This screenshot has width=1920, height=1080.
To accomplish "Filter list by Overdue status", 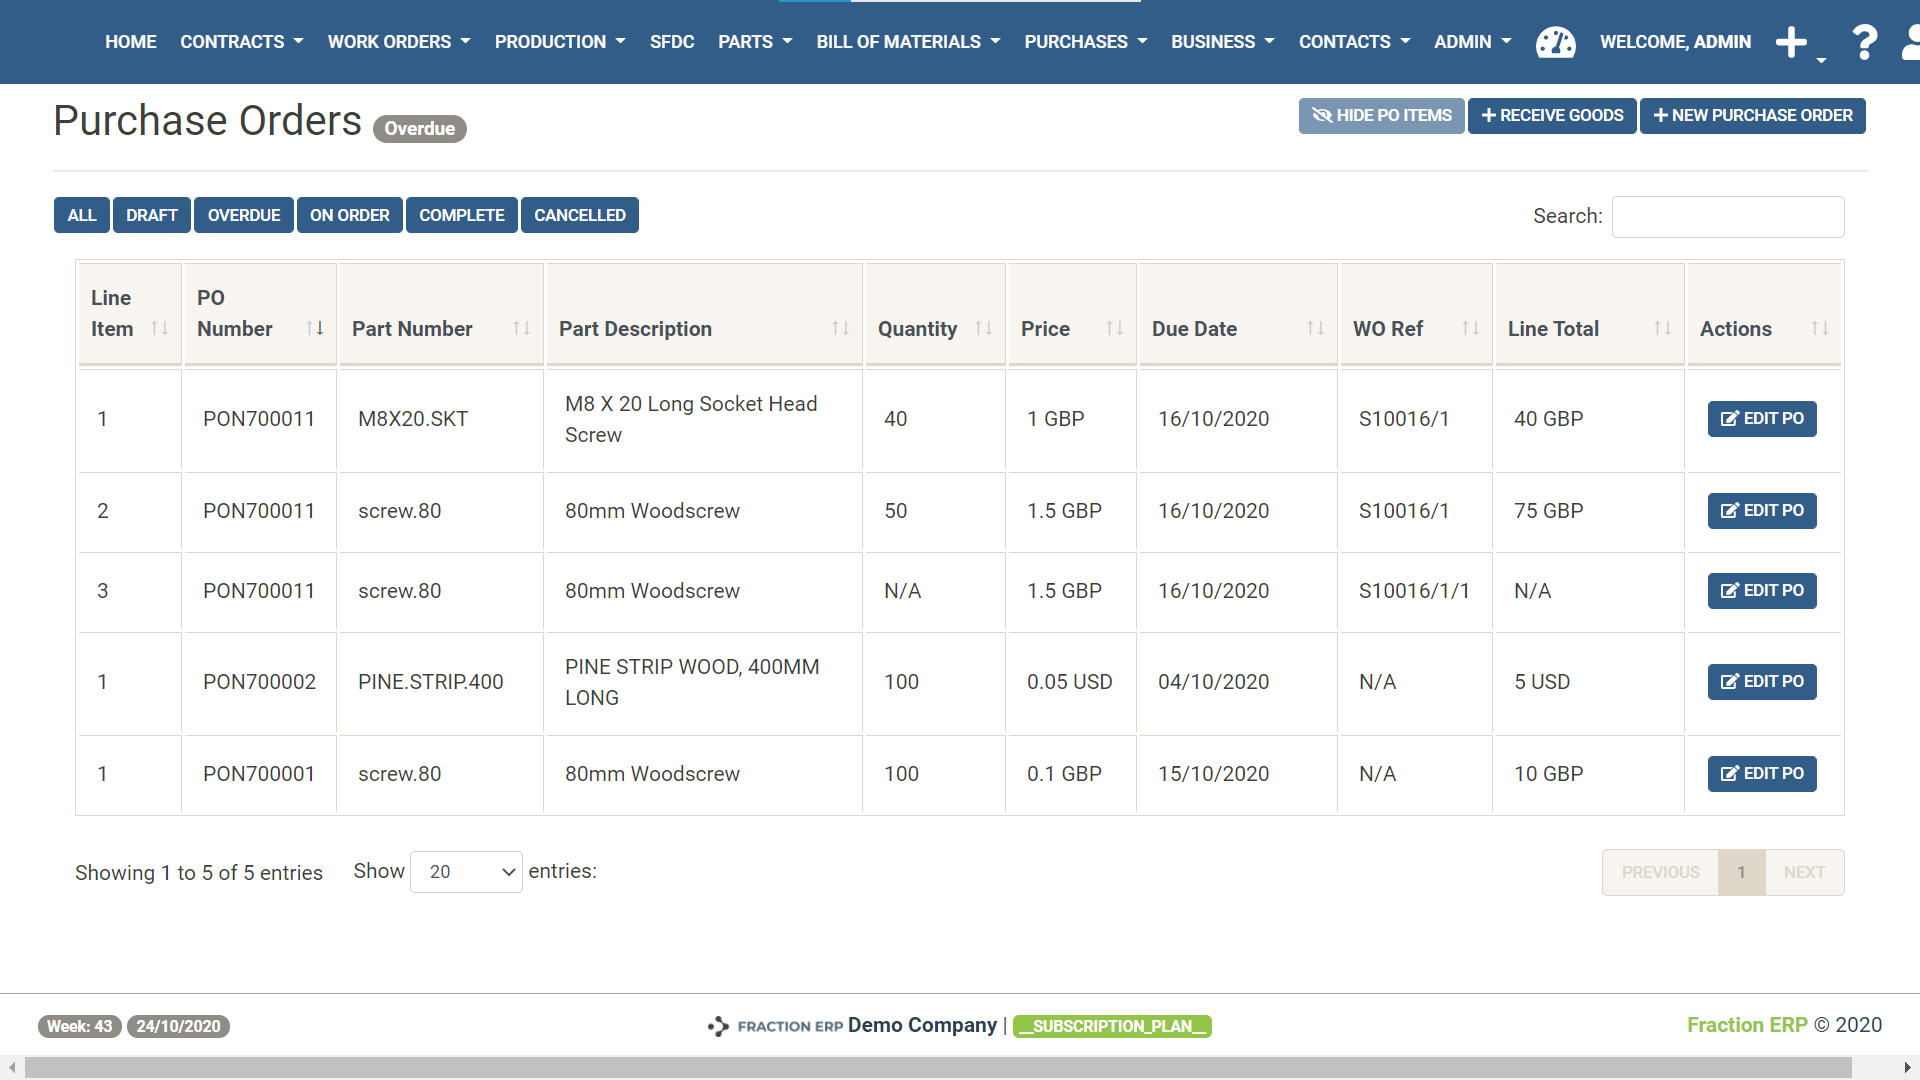I will (243, 215).
